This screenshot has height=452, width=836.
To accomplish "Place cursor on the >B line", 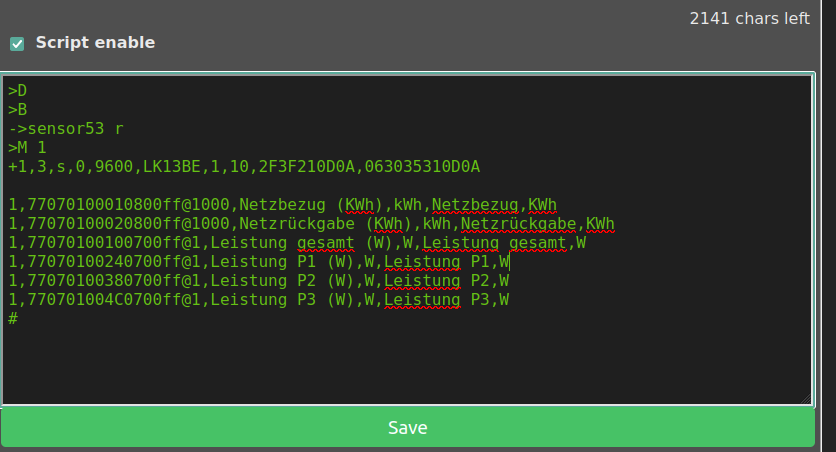I will tap(18, 110).
